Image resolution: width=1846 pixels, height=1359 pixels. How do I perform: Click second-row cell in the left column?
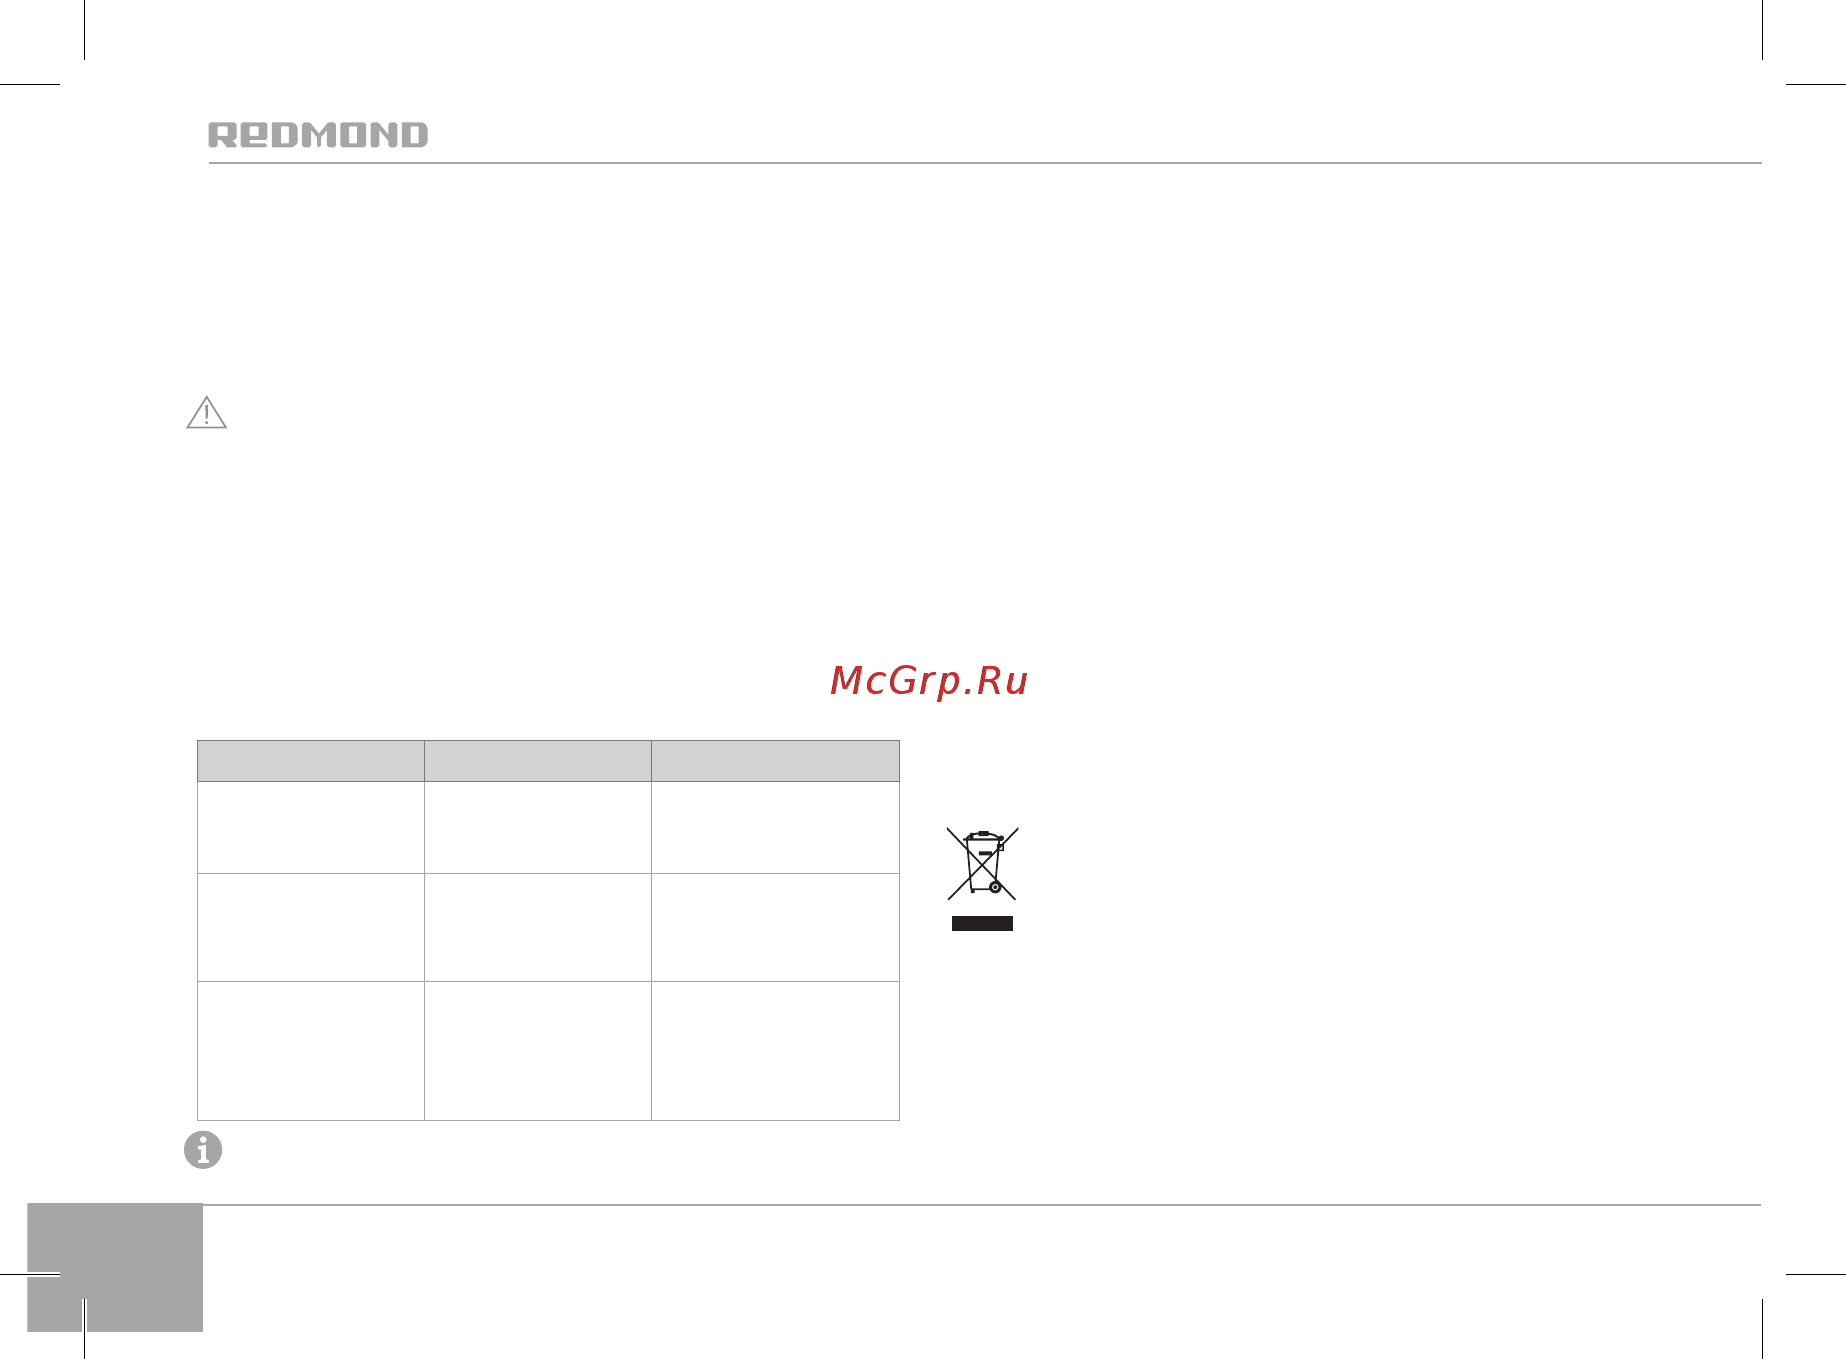pyautogui.click(x=311, y=927)
